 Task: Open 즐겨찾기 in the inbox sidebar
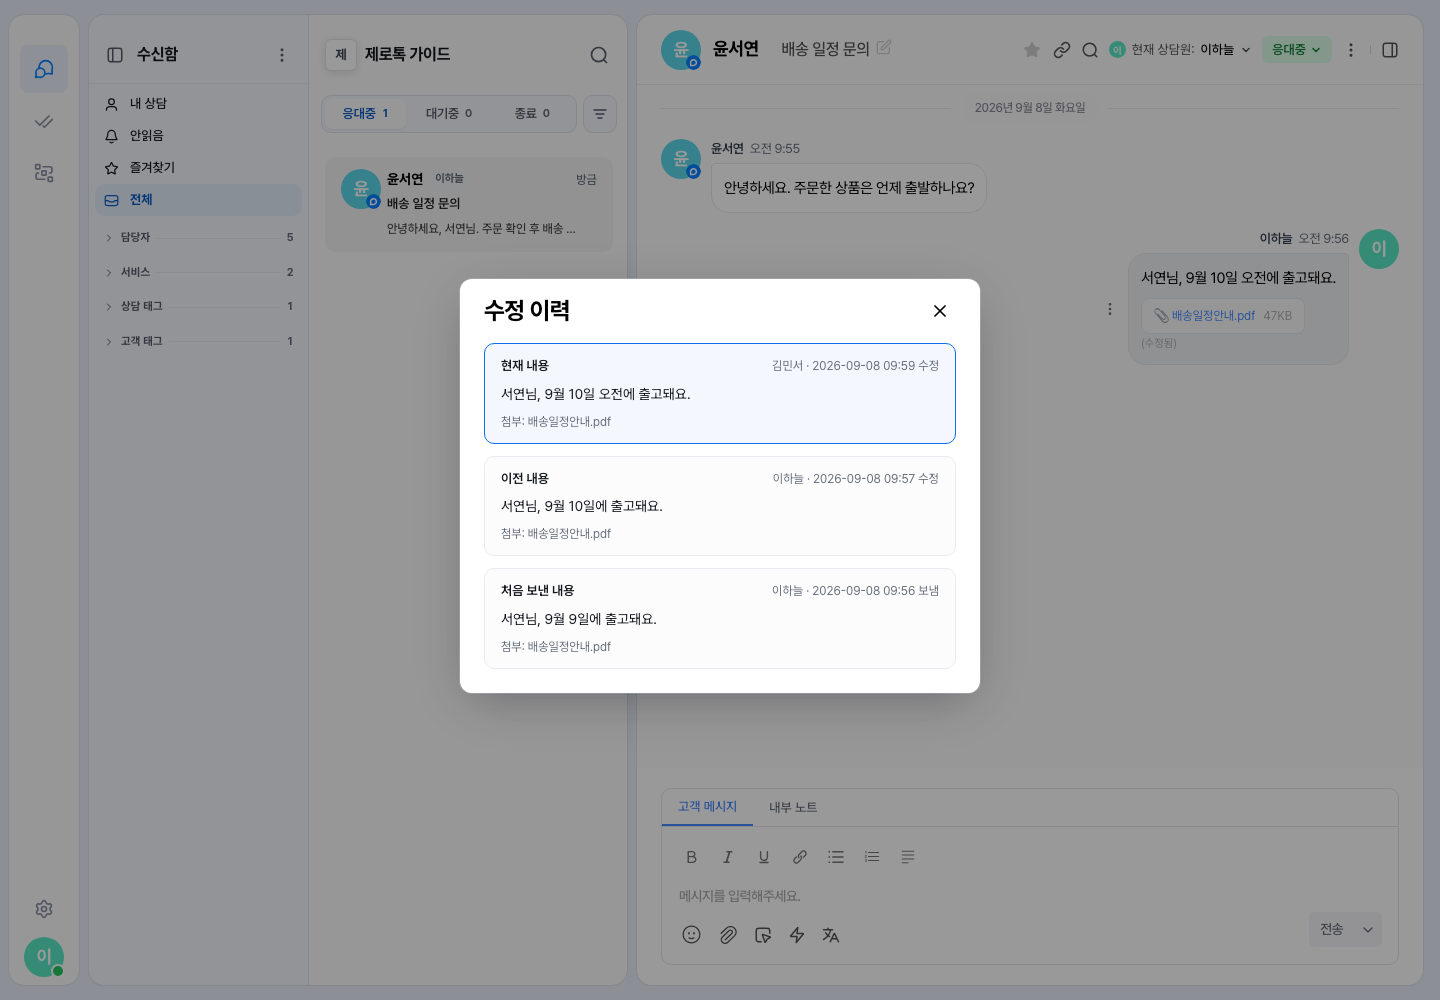(x=199, y=168)
